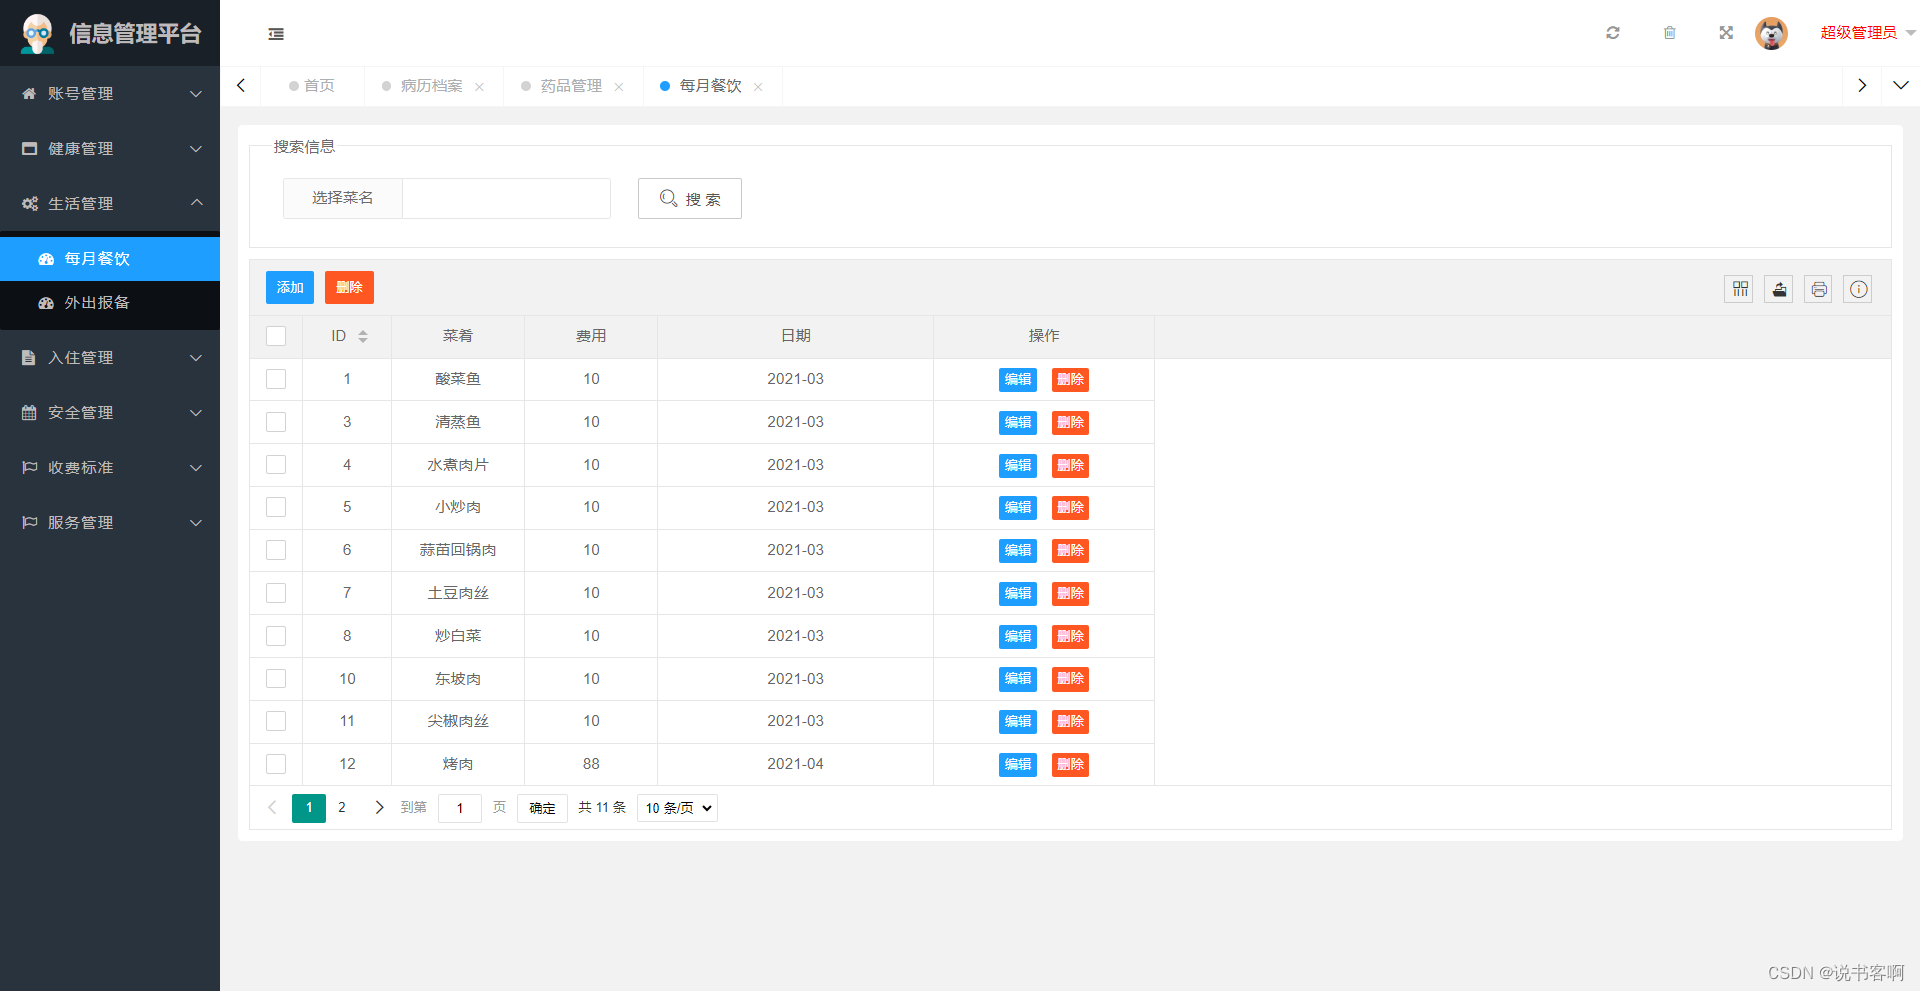This screenshot has width=1920, height=991.
Task: Open the tab operations dropdown chevron
Action: (x=1901, y=86)
